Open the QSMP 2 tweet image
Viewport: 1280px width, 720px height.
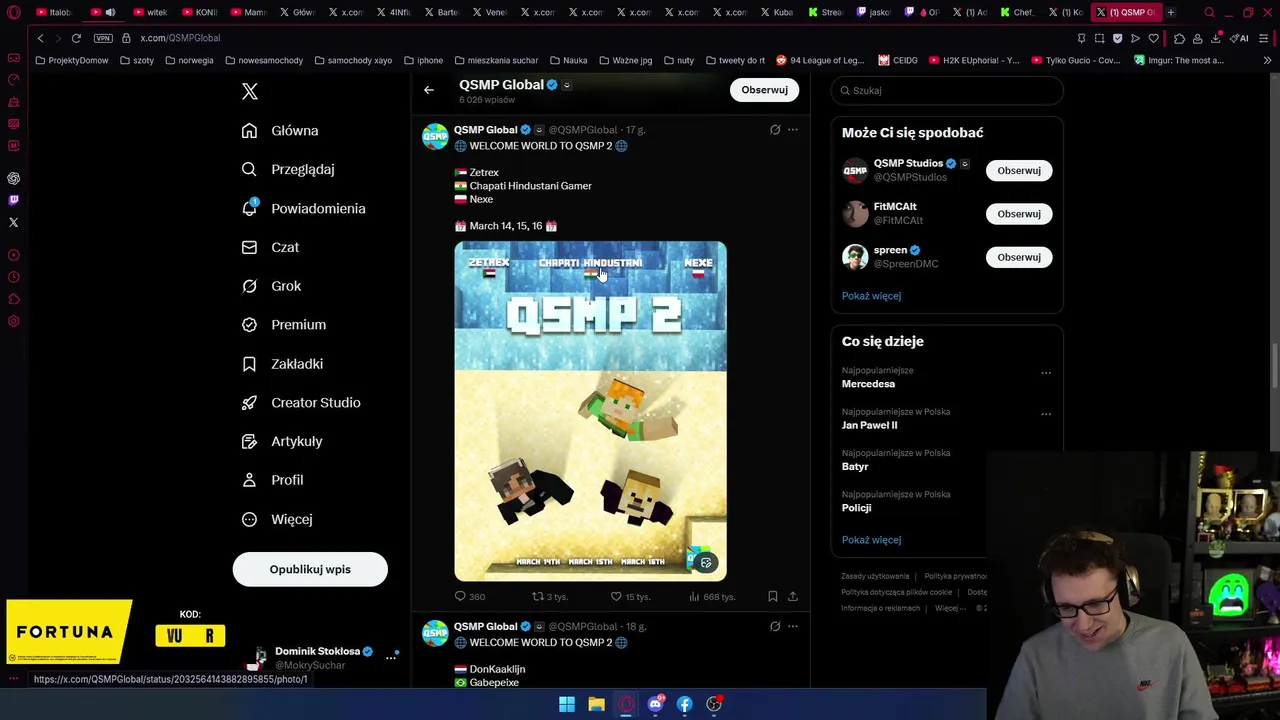click(591, 411)
